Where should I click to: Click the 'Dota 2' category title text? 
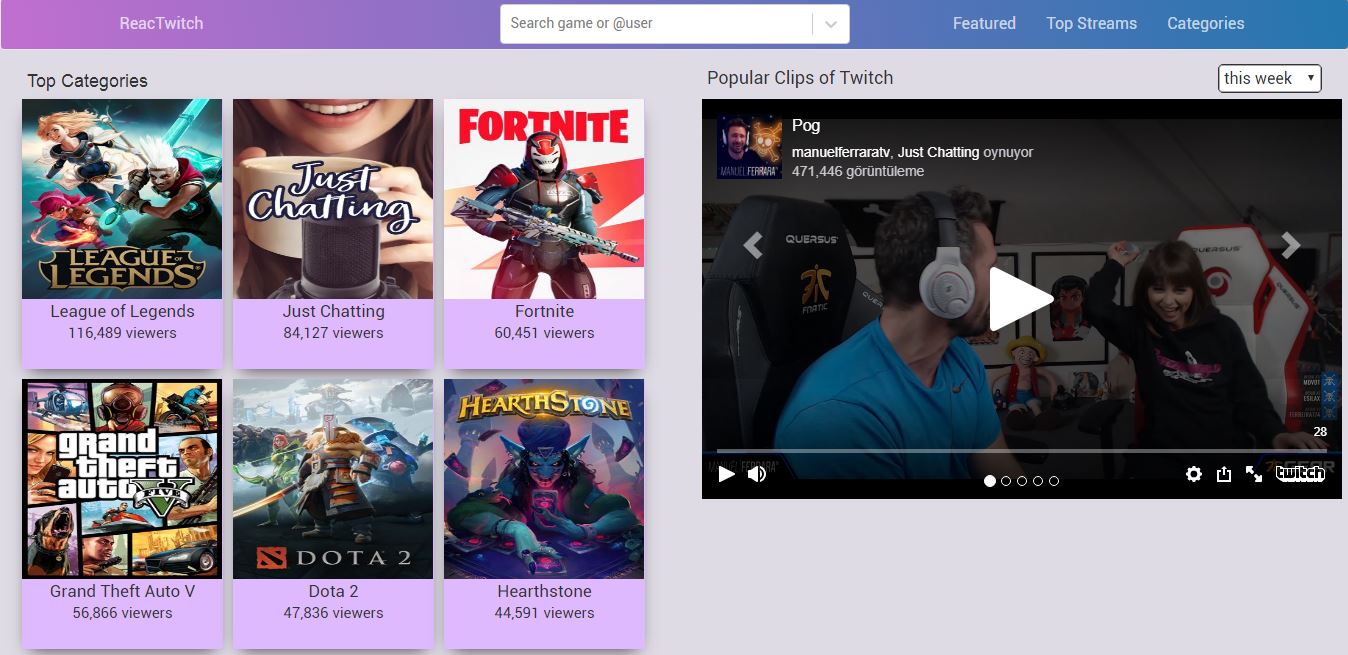(333, 591)
